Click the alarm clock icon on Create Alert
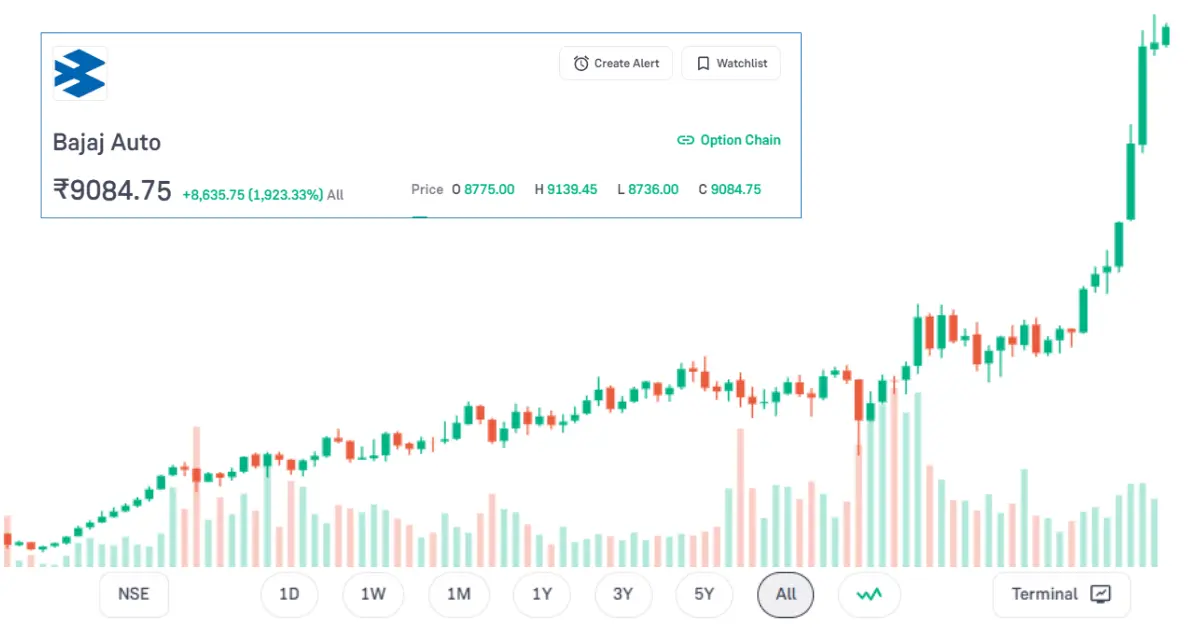 (581, 63)
